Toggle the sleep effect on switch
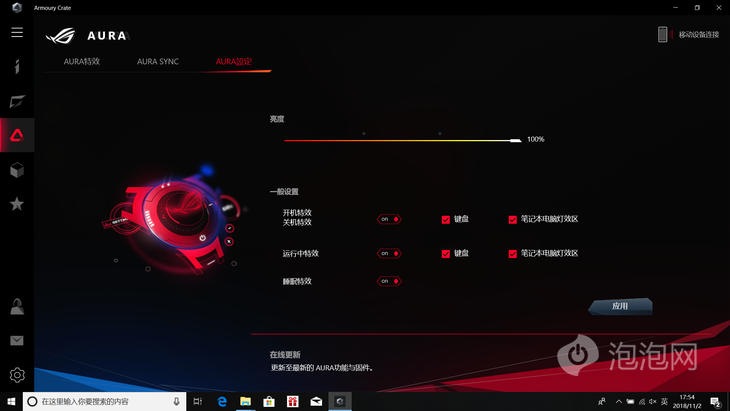The height and width of the screenshot is (411, 730). (389, 281)
